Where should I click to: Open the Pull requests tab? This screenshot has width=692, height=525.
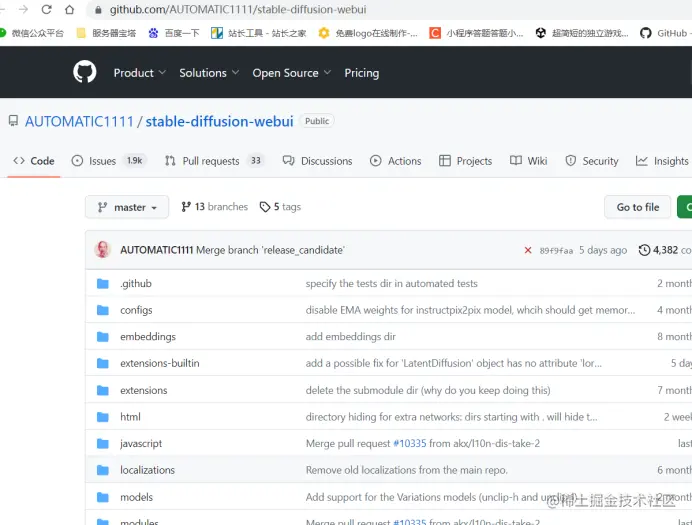tap(214, 161)
